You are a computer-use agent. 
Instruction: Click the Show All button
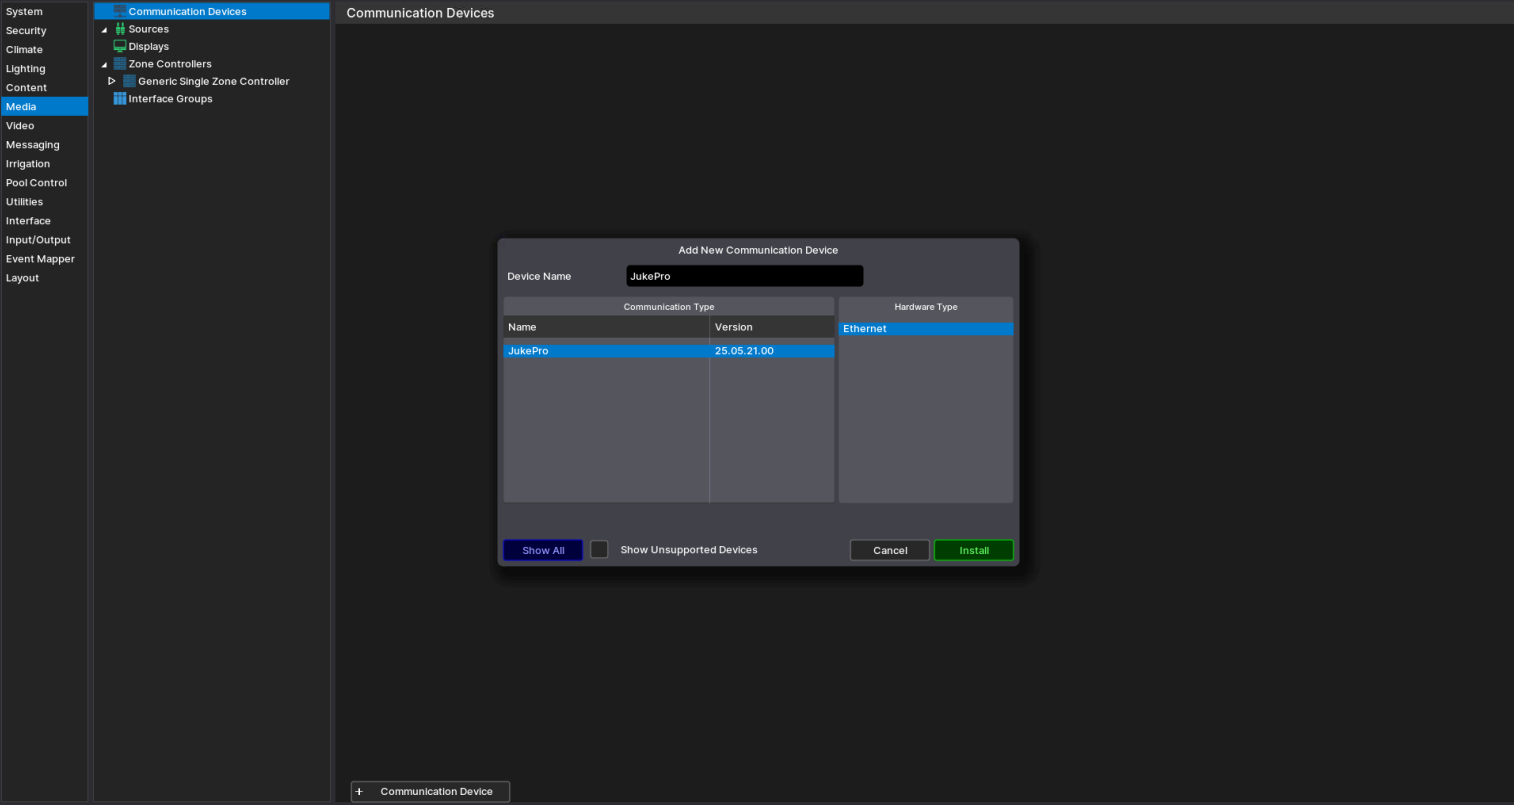[543, 550]
